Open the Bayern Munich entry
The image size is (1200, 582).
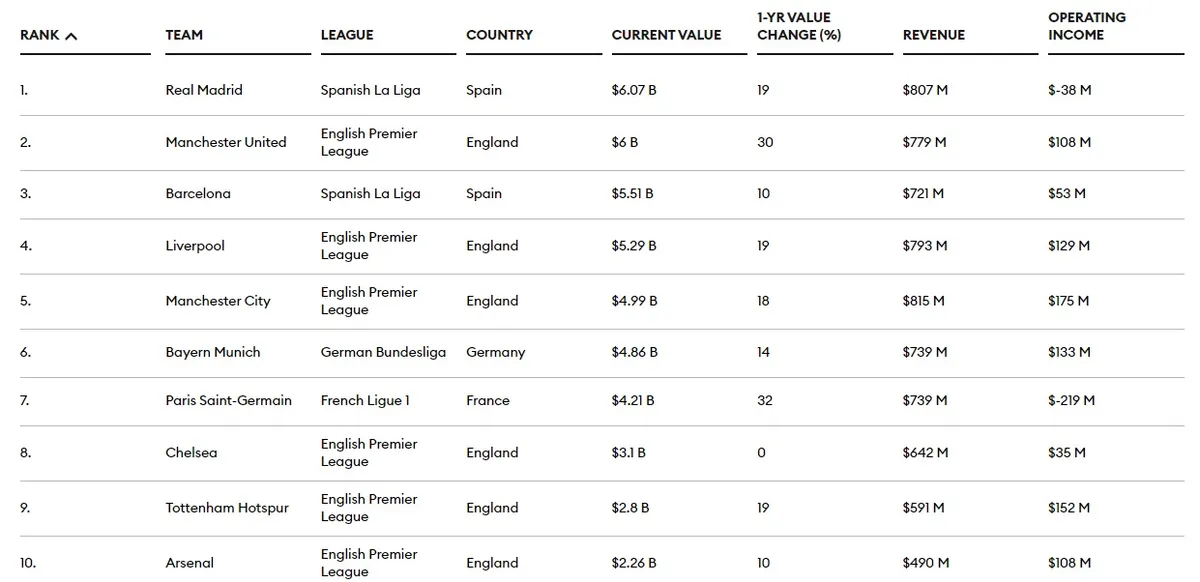[x=213, y=352]
